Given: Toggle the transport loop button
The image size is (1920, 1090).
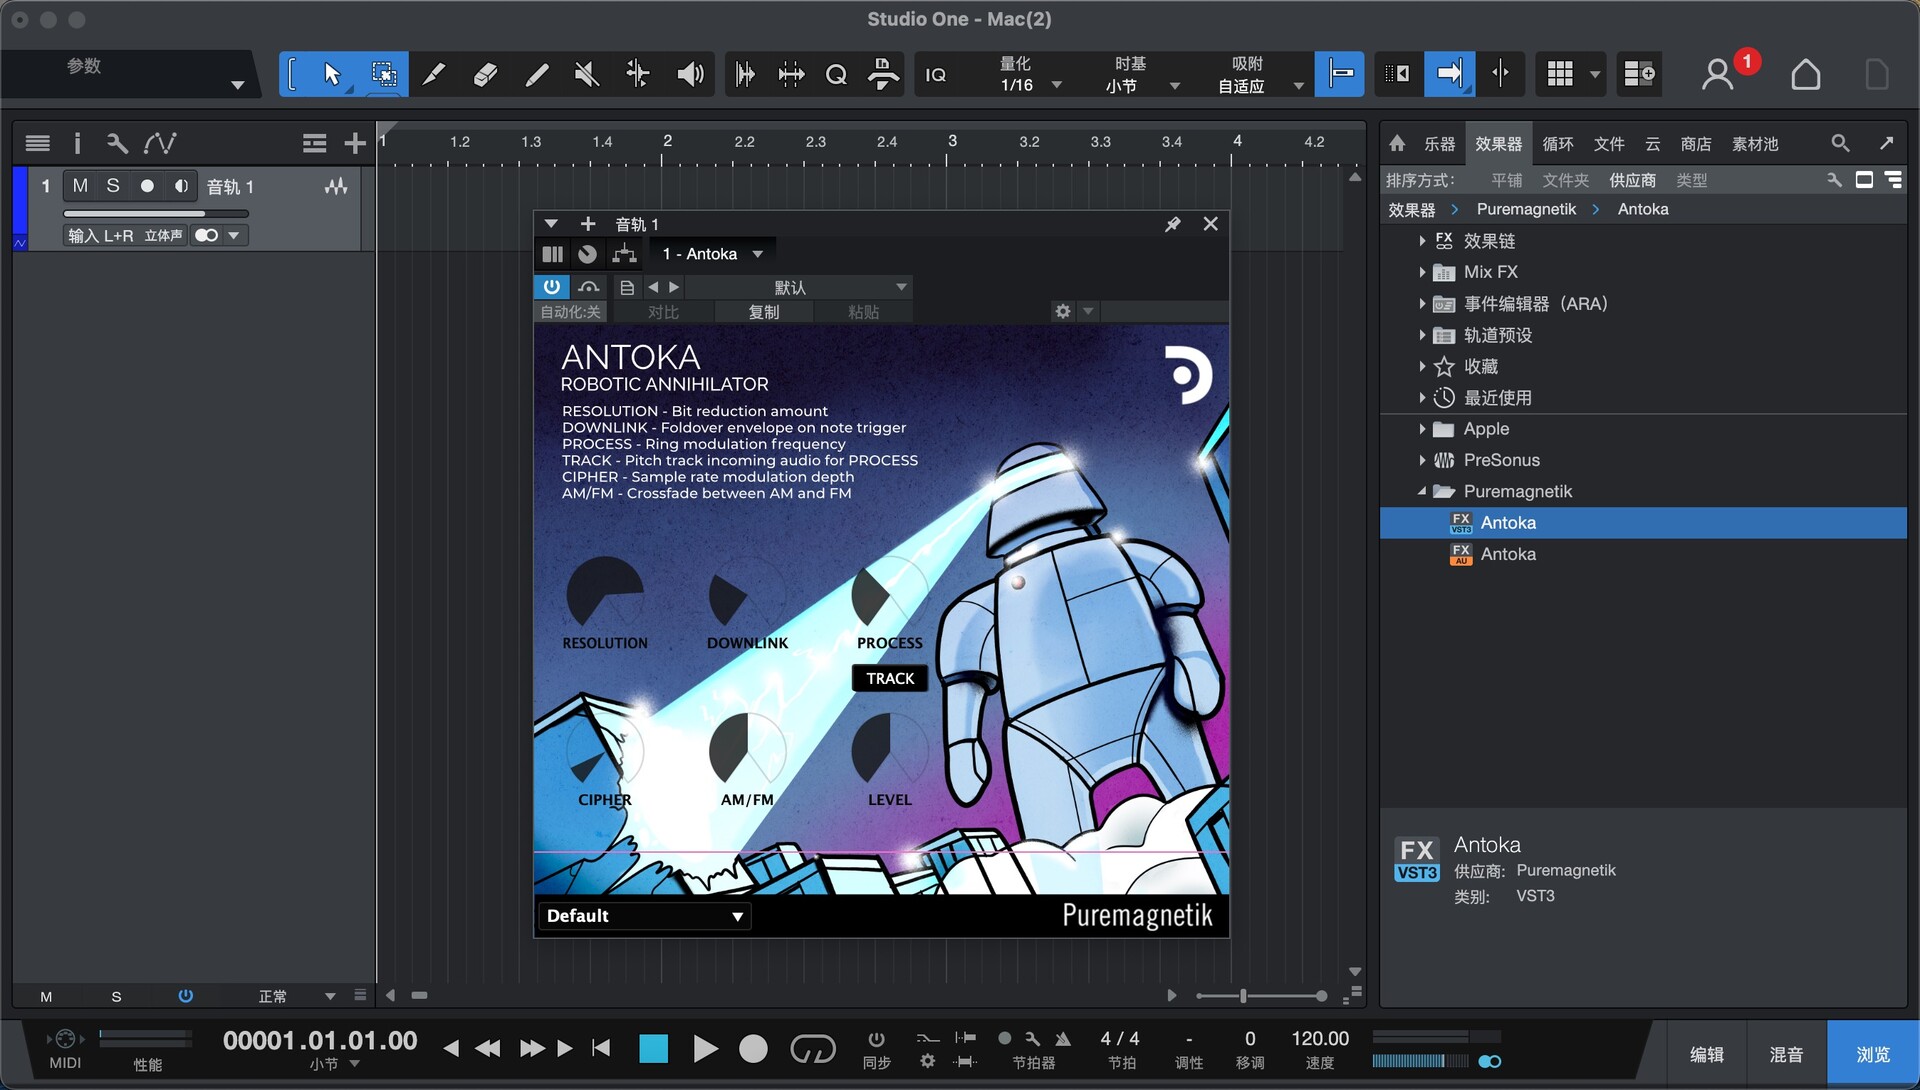Looking at the screenshot, I should click(x=812, y=1048).
